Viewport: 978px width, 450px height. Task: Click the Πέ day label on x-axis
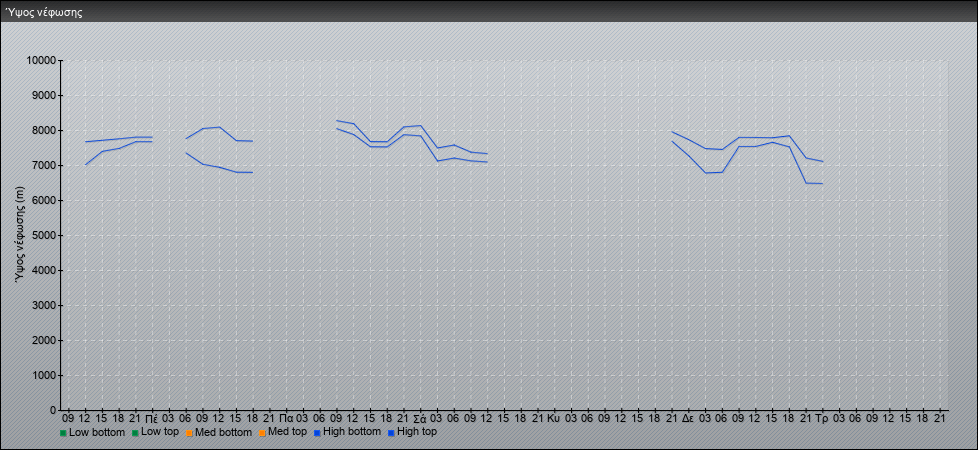coord(152,419)
